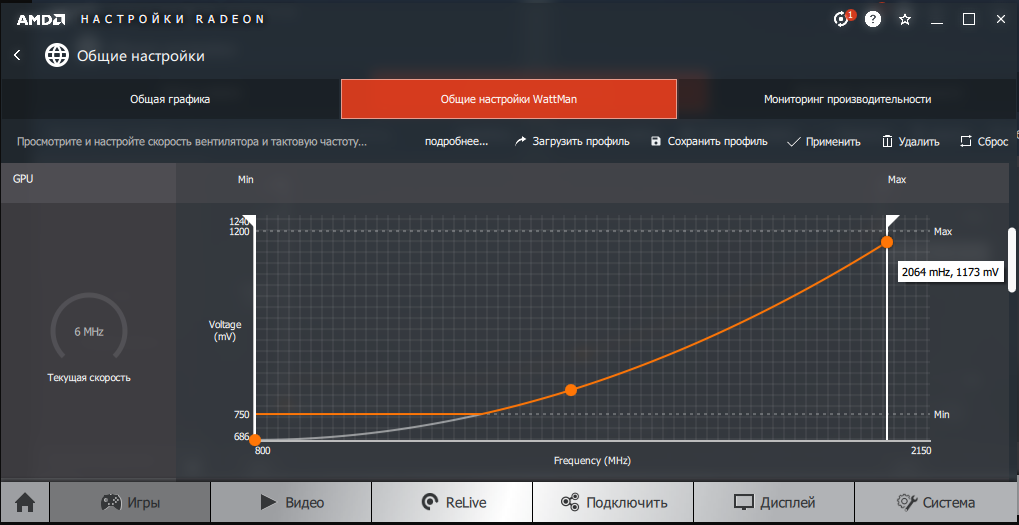Click the AMD logo
The width and height of the screenshot is (1019, 525).
[39, 19]
